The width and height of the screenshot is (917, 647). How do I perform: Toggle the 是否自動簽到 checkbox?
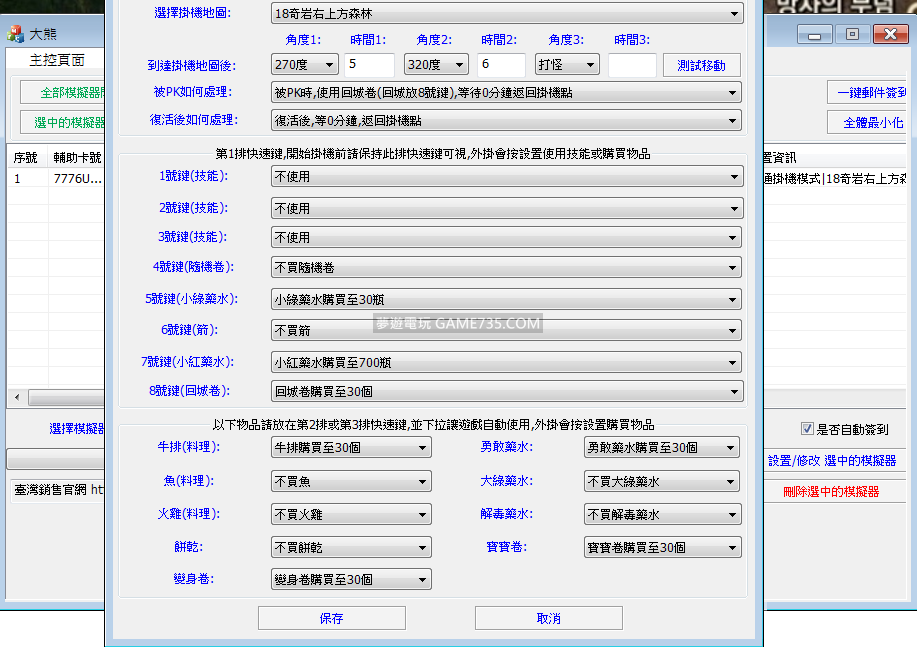(807, 429)
